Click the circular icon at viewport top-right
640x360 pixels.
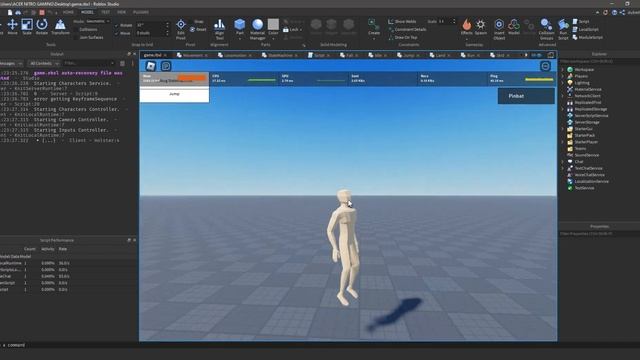point(545,66)
